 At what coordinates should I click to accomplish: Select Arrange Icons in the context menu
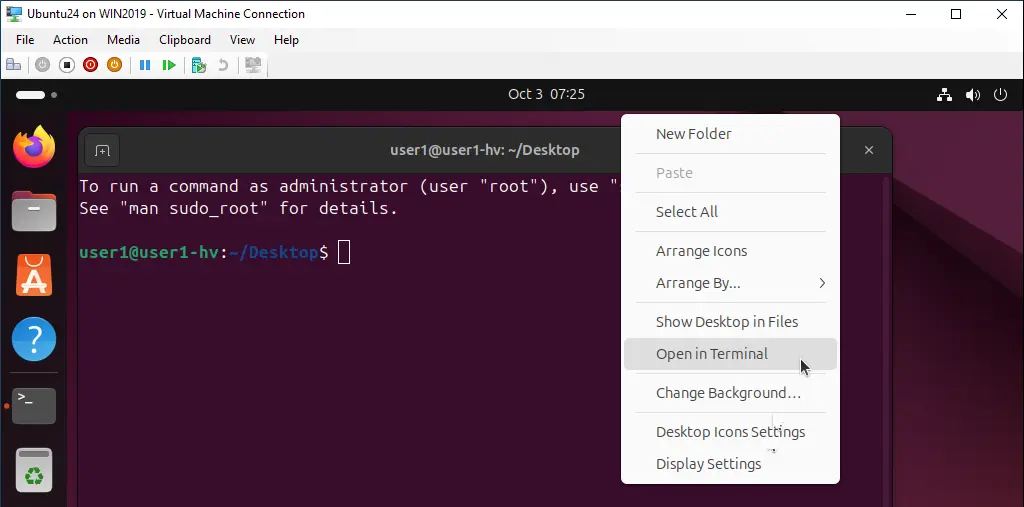point(730,251)
